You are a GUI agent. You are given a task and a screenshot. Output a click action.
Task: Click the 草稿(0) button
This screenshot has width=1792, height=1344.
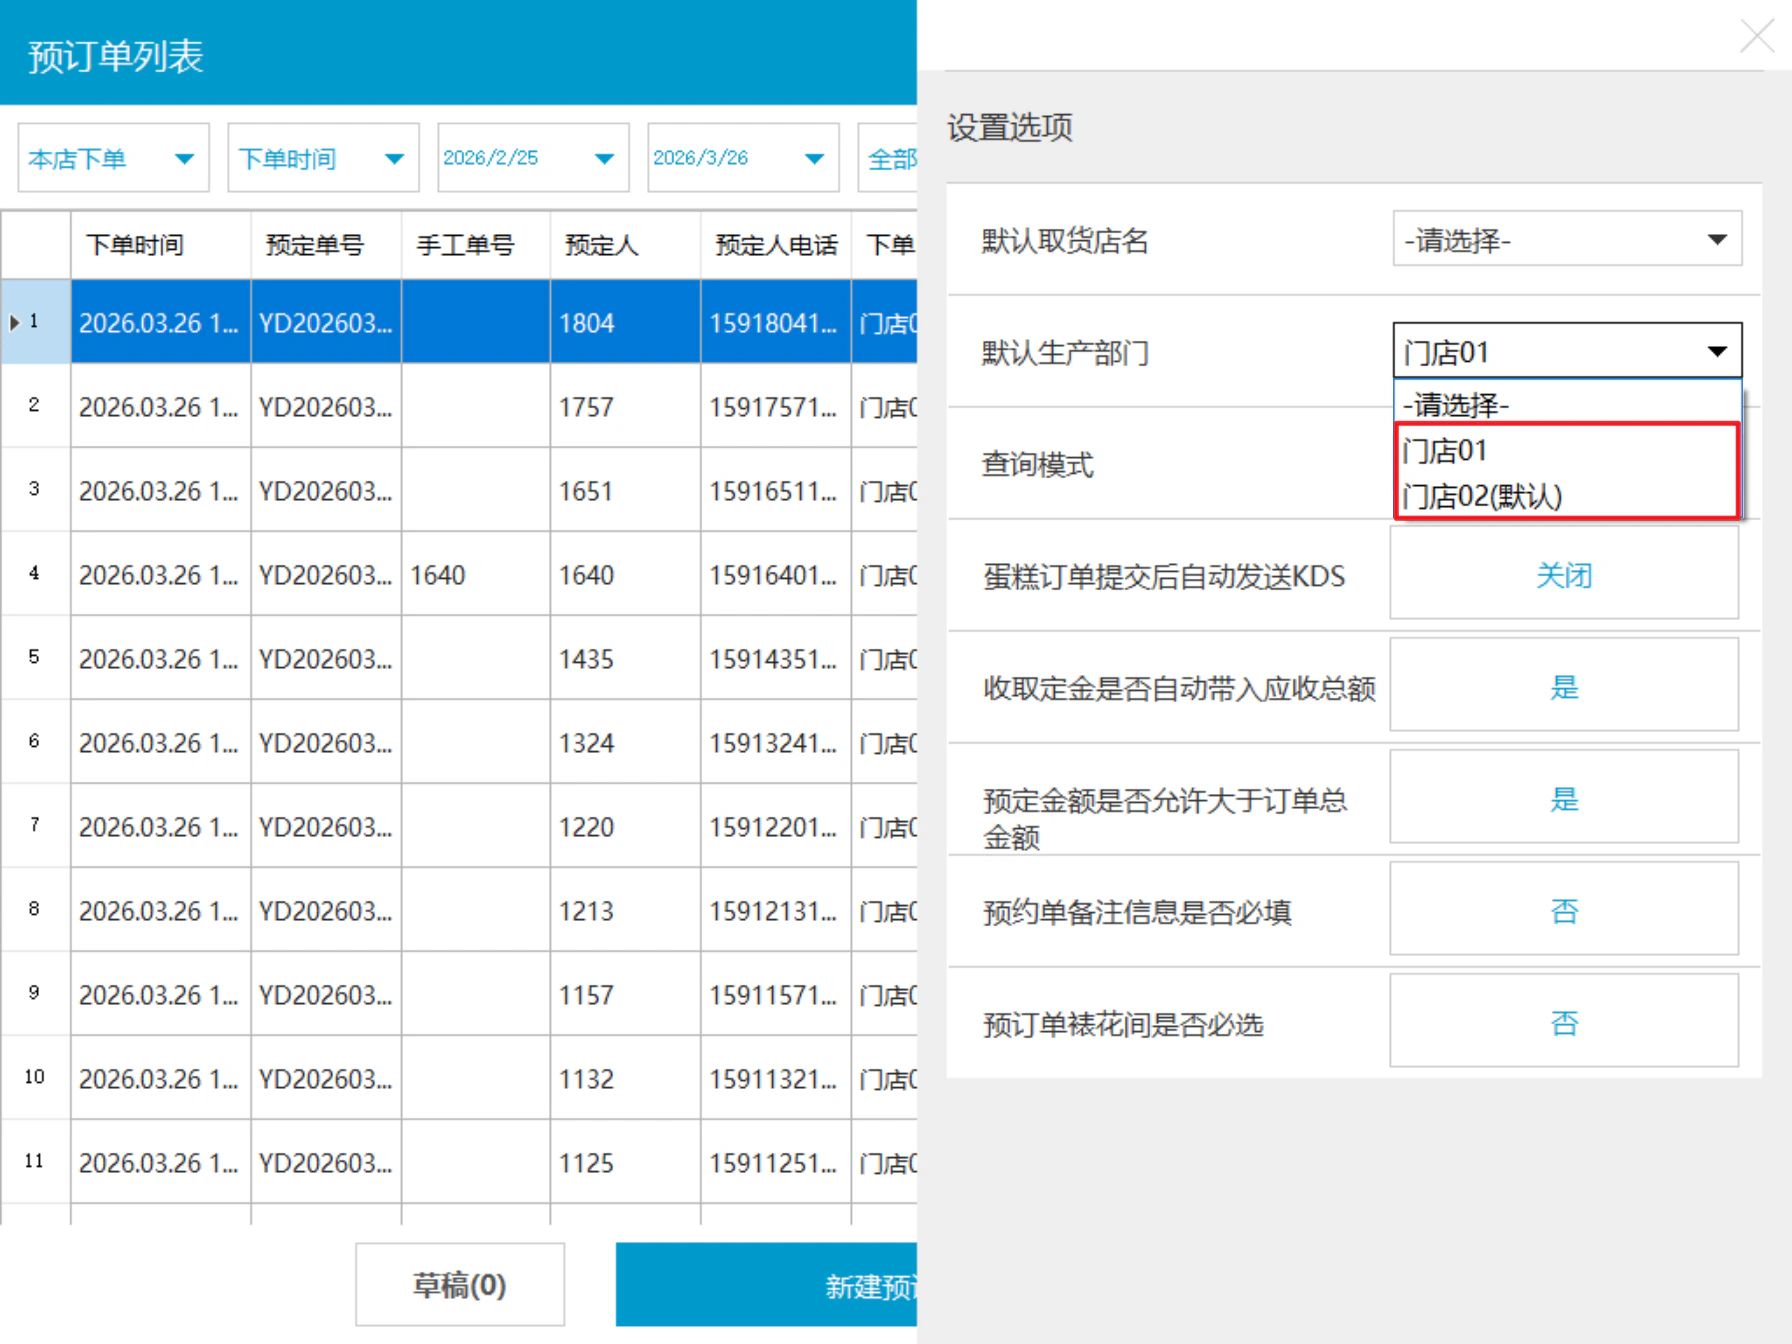[x=460, y=1285]
